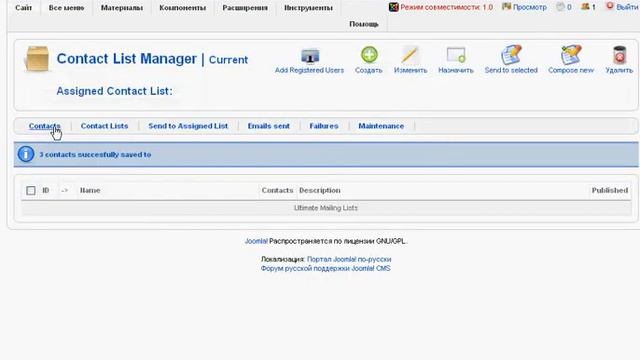Click the Assigned Contact List heading

pyautogui.click(x=114, y=91)
